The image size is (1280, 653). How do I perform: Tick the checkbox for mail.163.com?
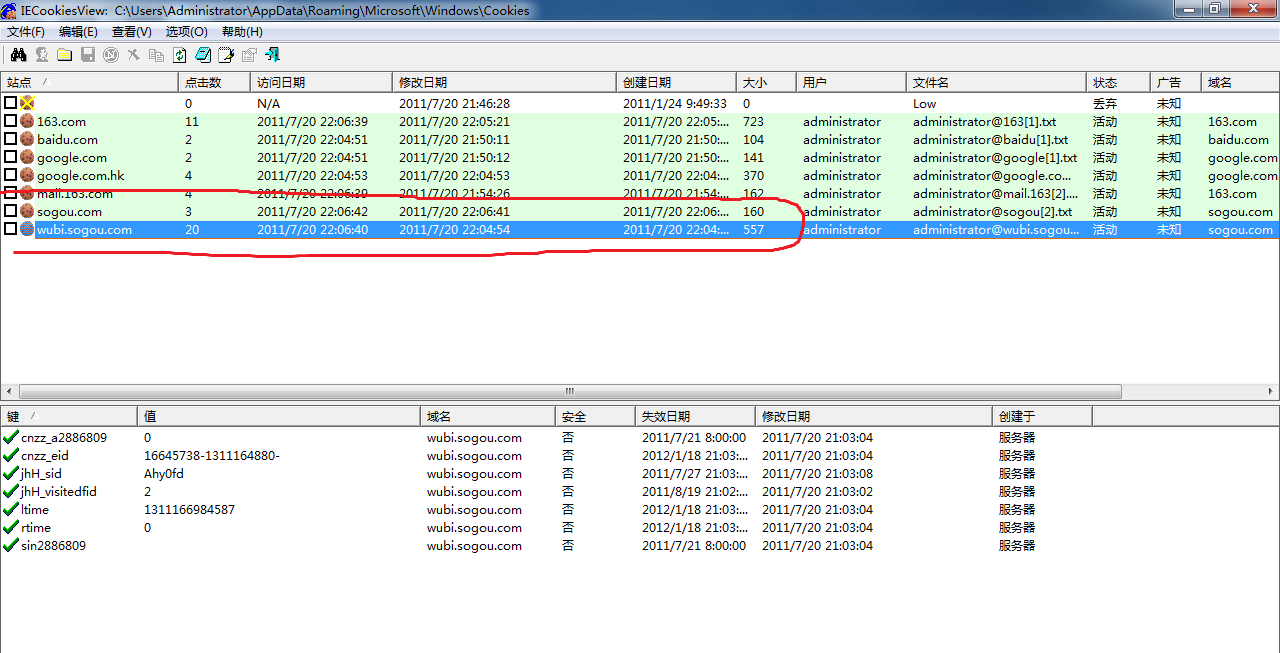[x=10, y=193]
